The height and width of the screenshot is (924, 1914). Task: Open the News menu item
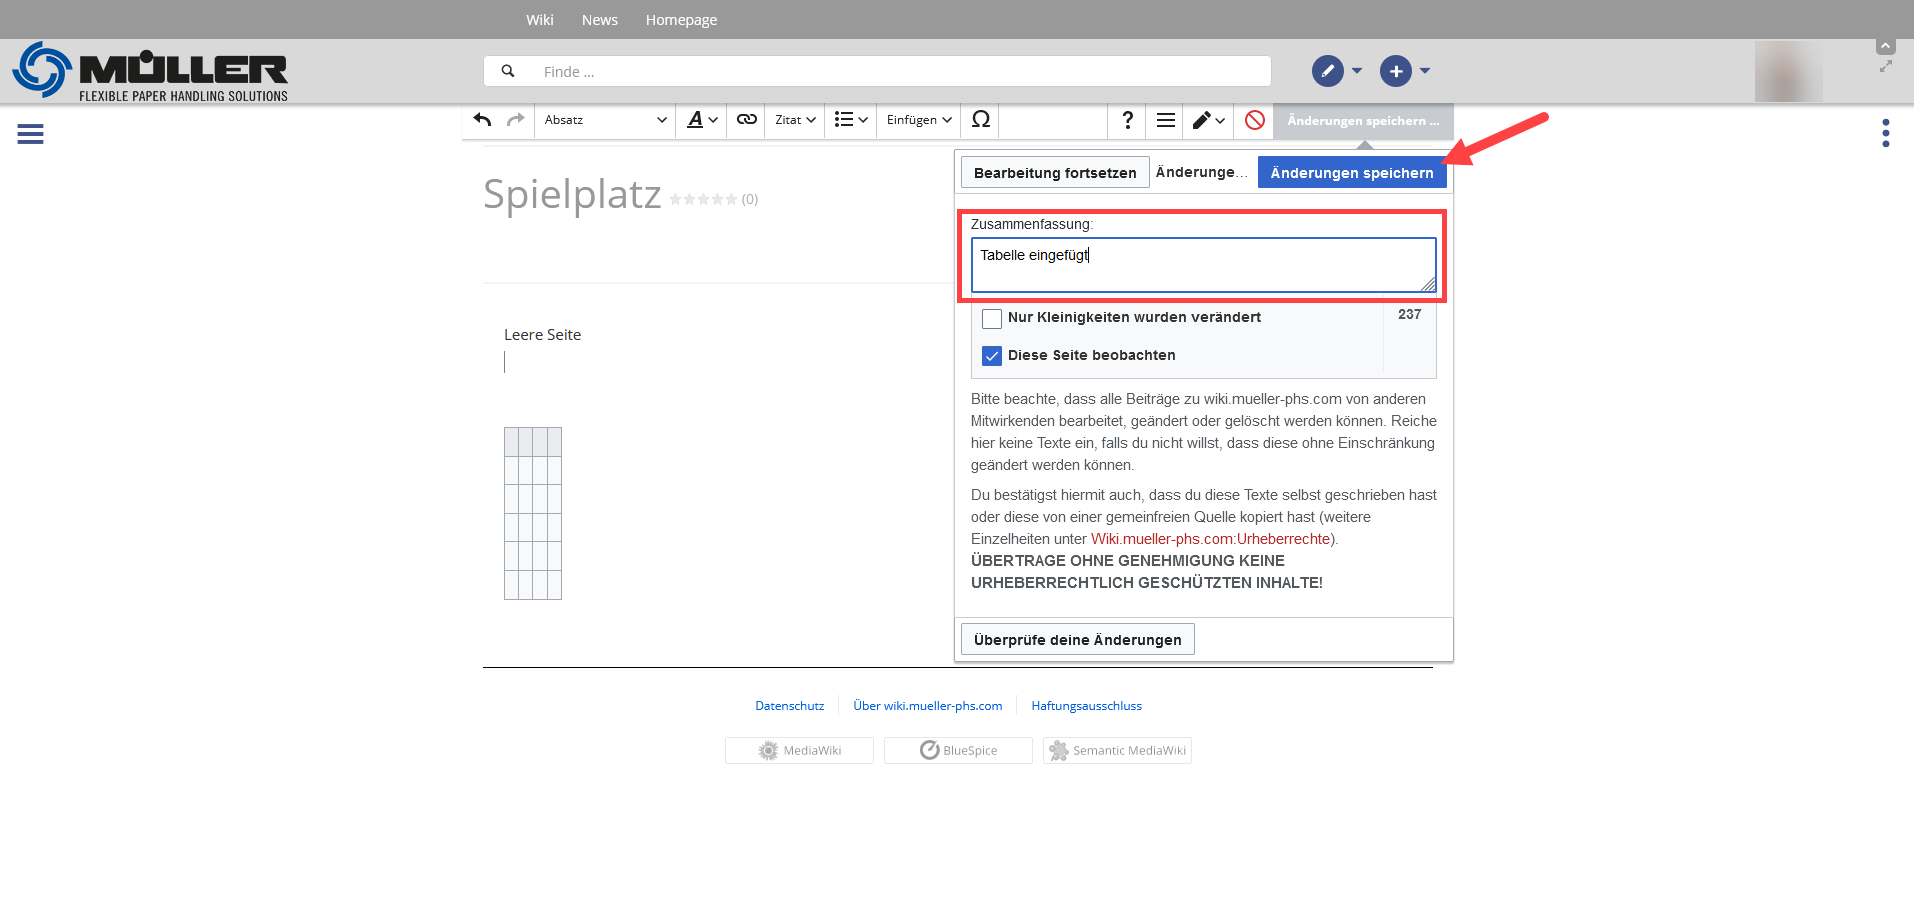(x=599, y=20)
